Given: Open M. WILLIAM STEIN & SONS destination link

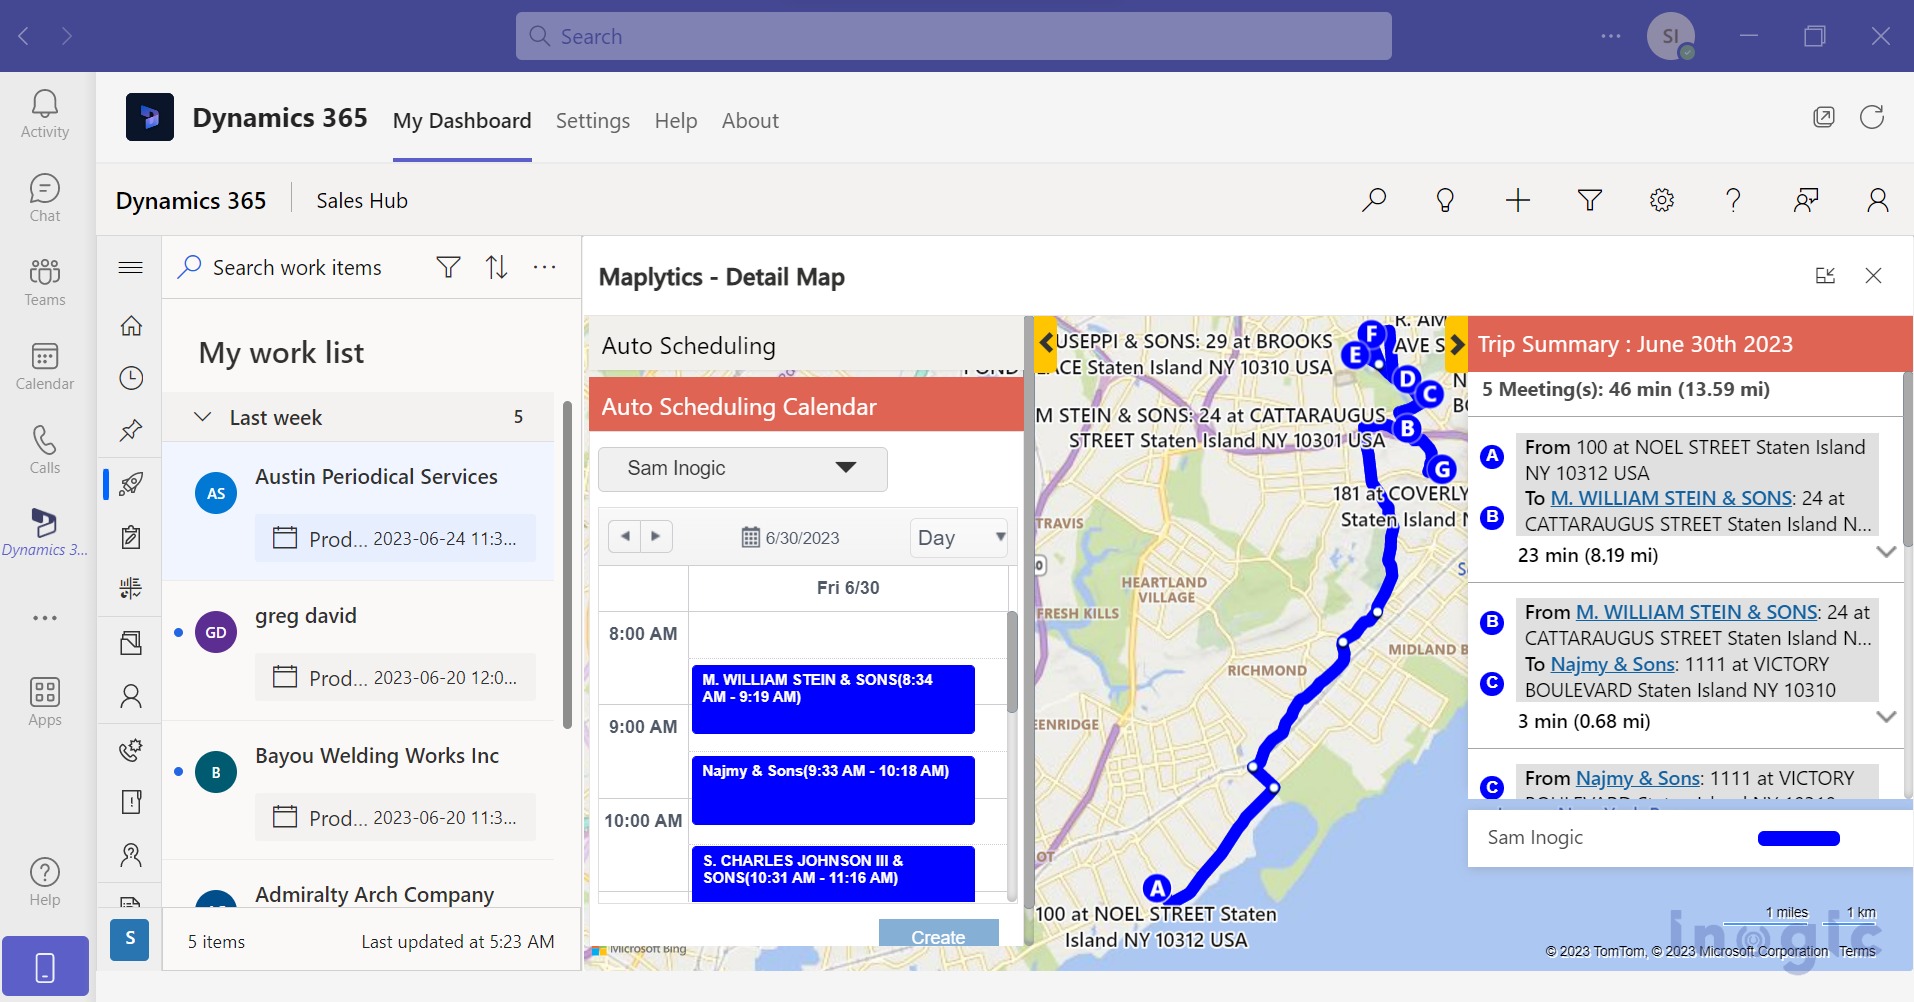Looking at the screenshot, I should point(1671,498).
